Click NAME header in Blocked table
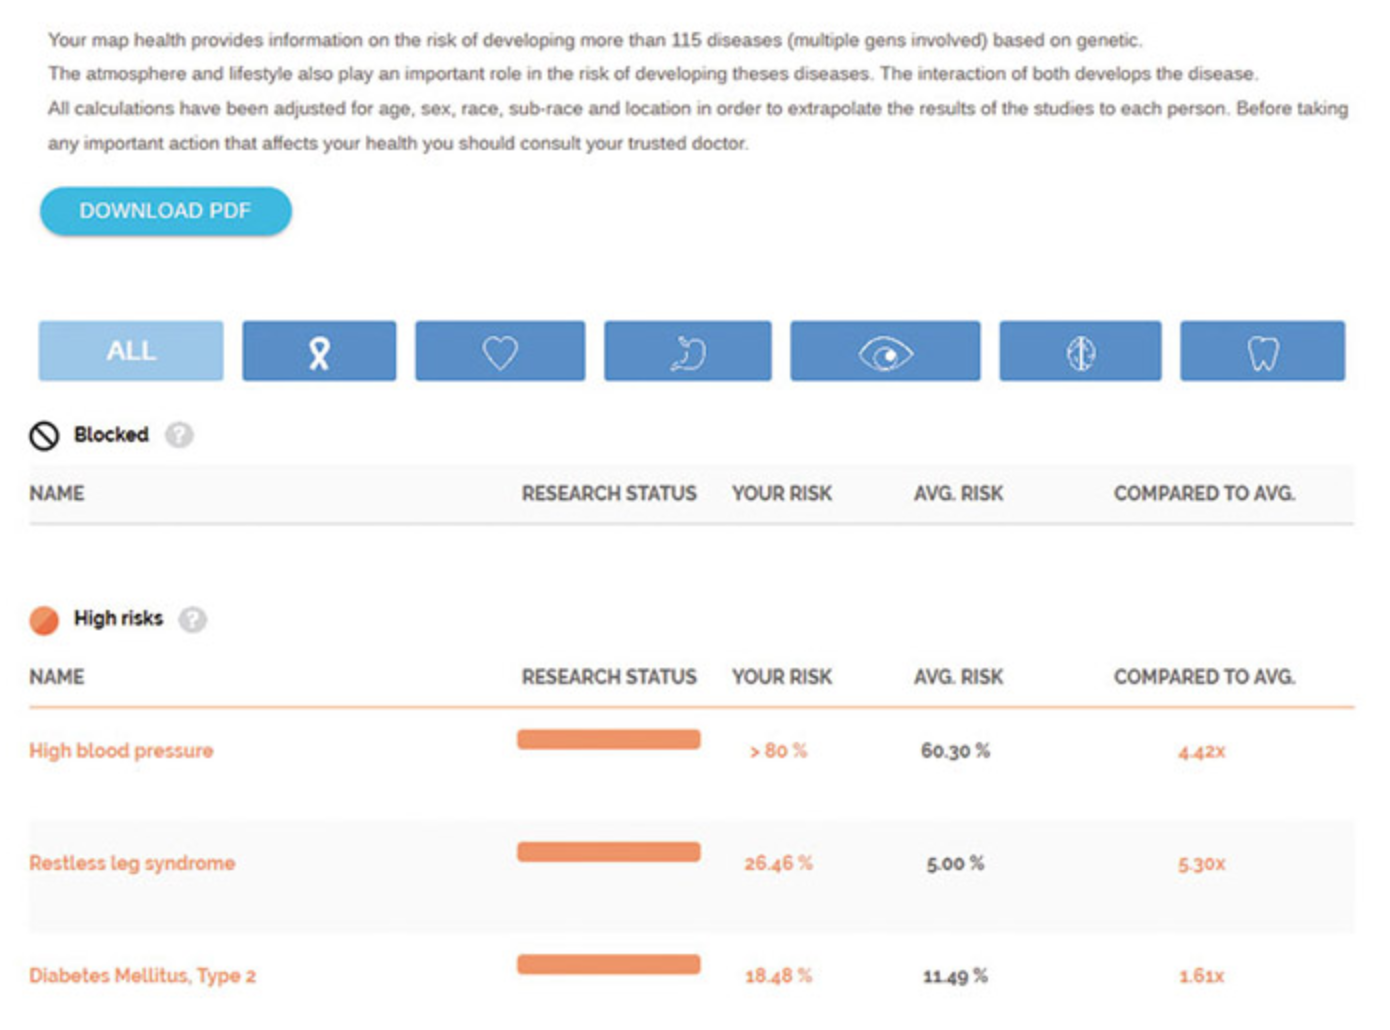The image size is (1390, 1030). 57,493
